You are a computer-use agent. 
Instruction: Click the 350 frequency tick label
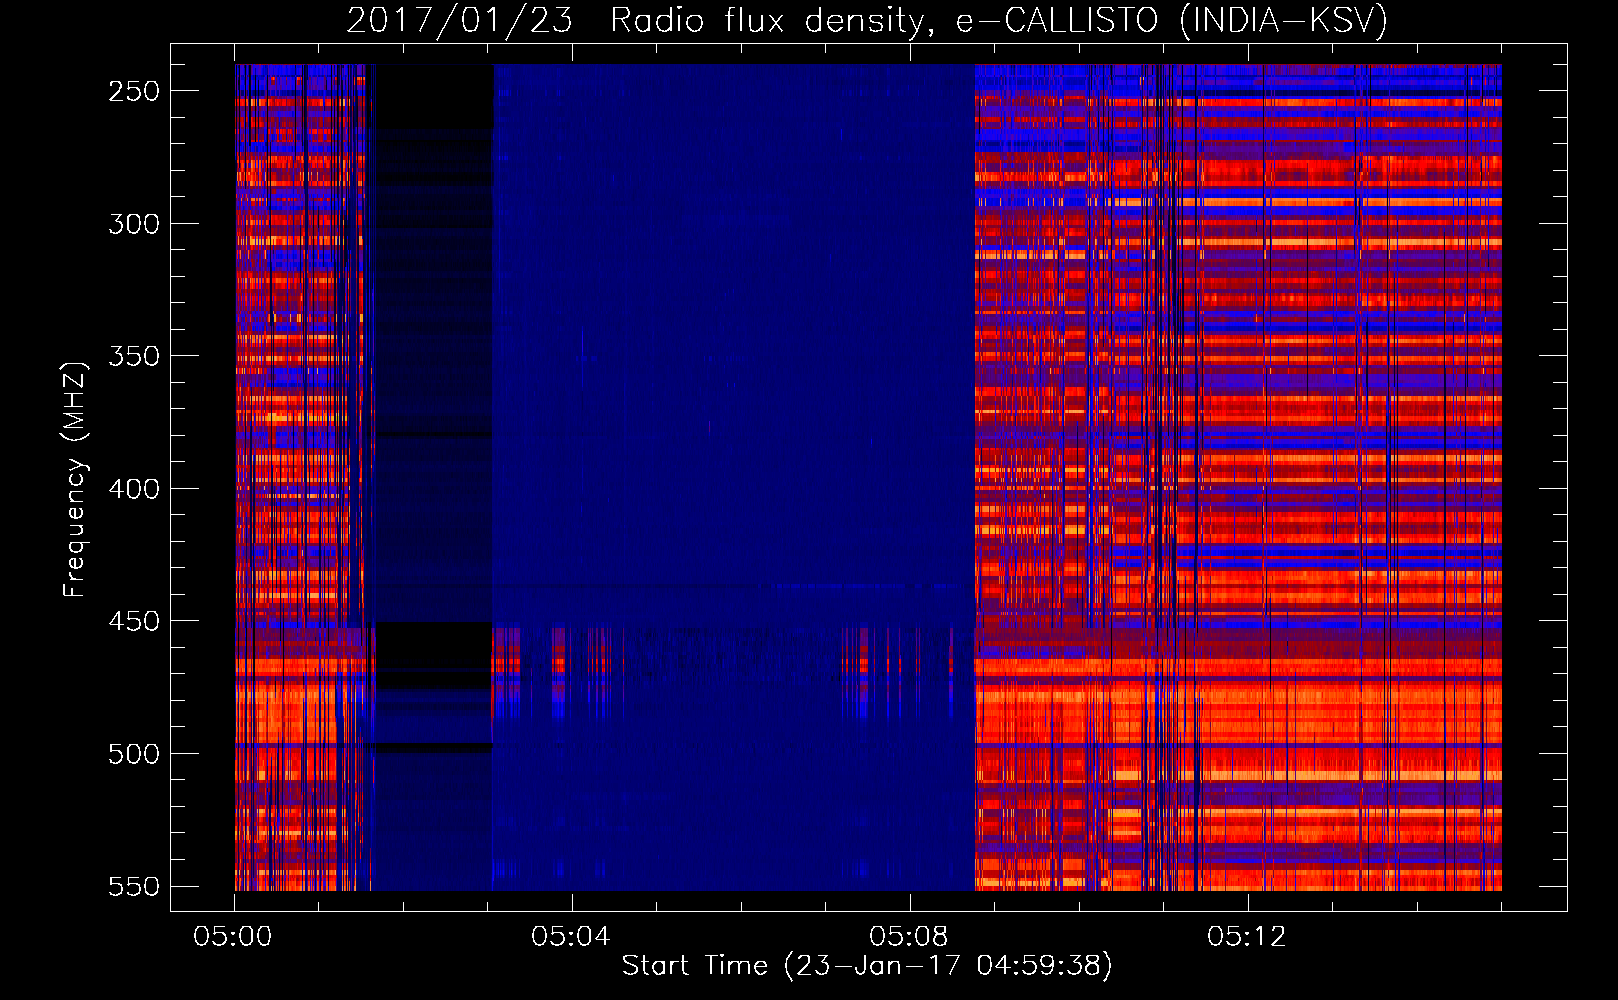click(134, 356)
